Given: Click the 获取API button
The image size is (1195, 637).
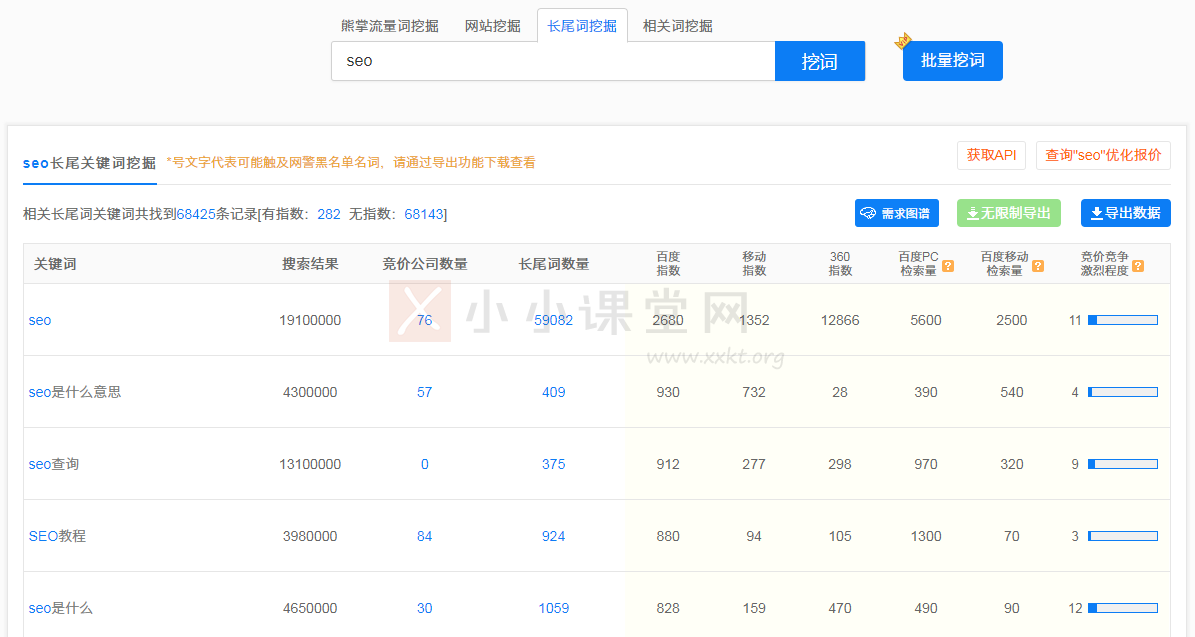Looking at the screenshot, I should pyautogui.click(x=992, y=155).
